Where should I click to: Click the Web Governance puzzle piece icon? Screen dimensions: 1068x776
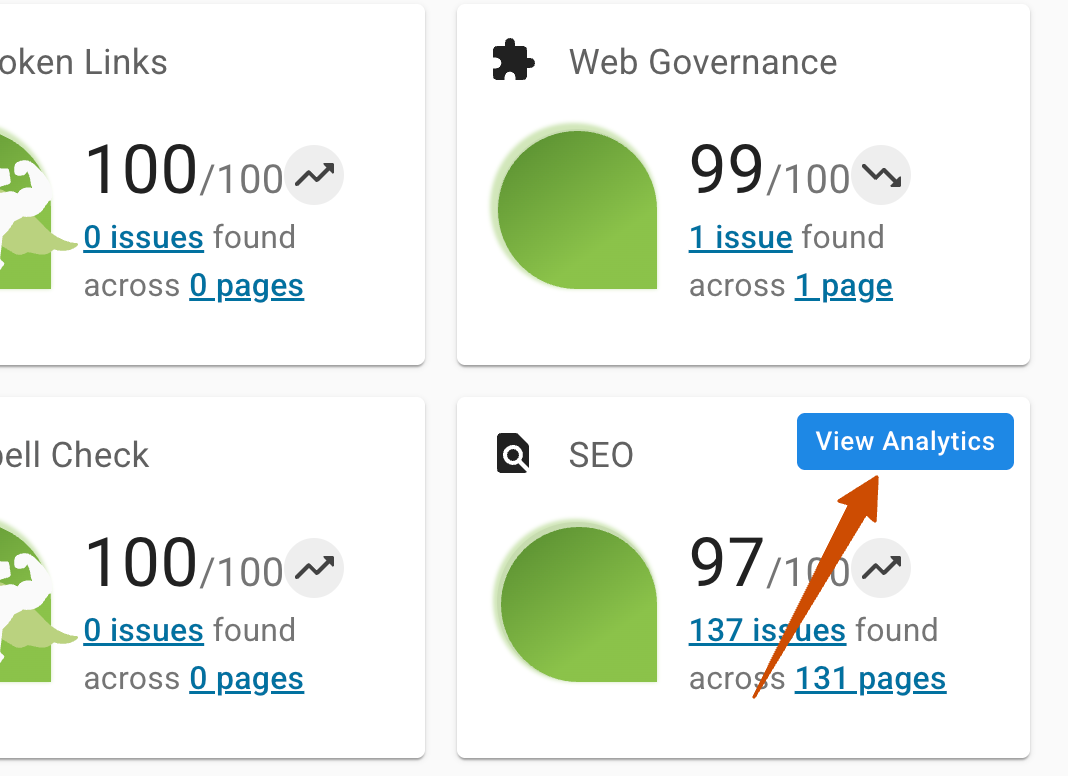(512, 60)
